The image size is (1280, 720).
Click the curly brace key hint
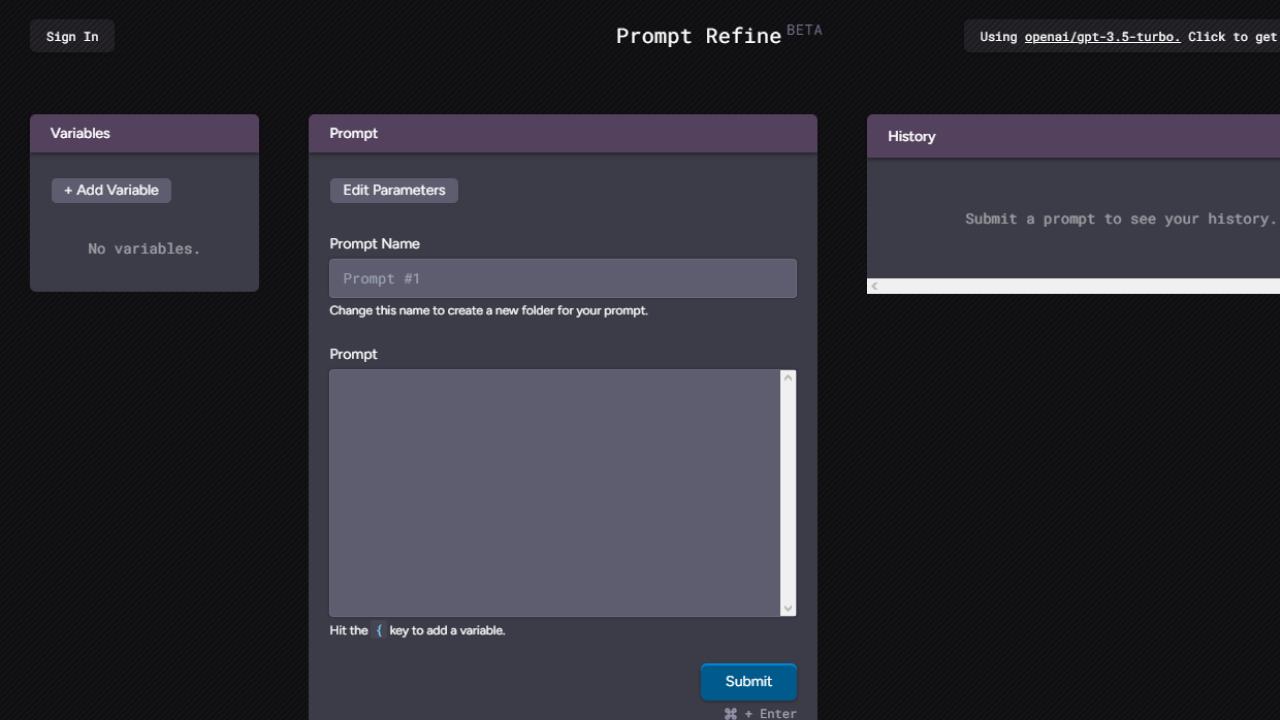click(x=379, y=631)
